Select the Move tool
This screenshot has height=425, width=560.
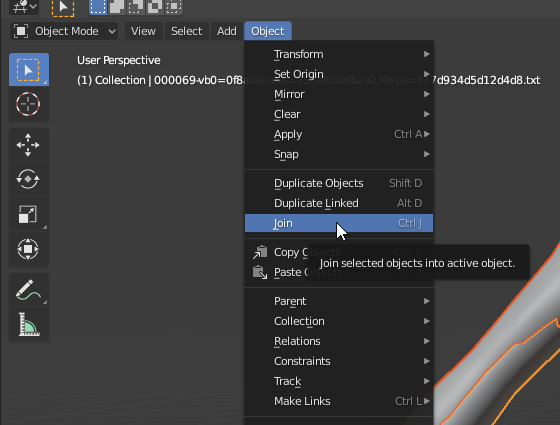(x=29, y=145)
